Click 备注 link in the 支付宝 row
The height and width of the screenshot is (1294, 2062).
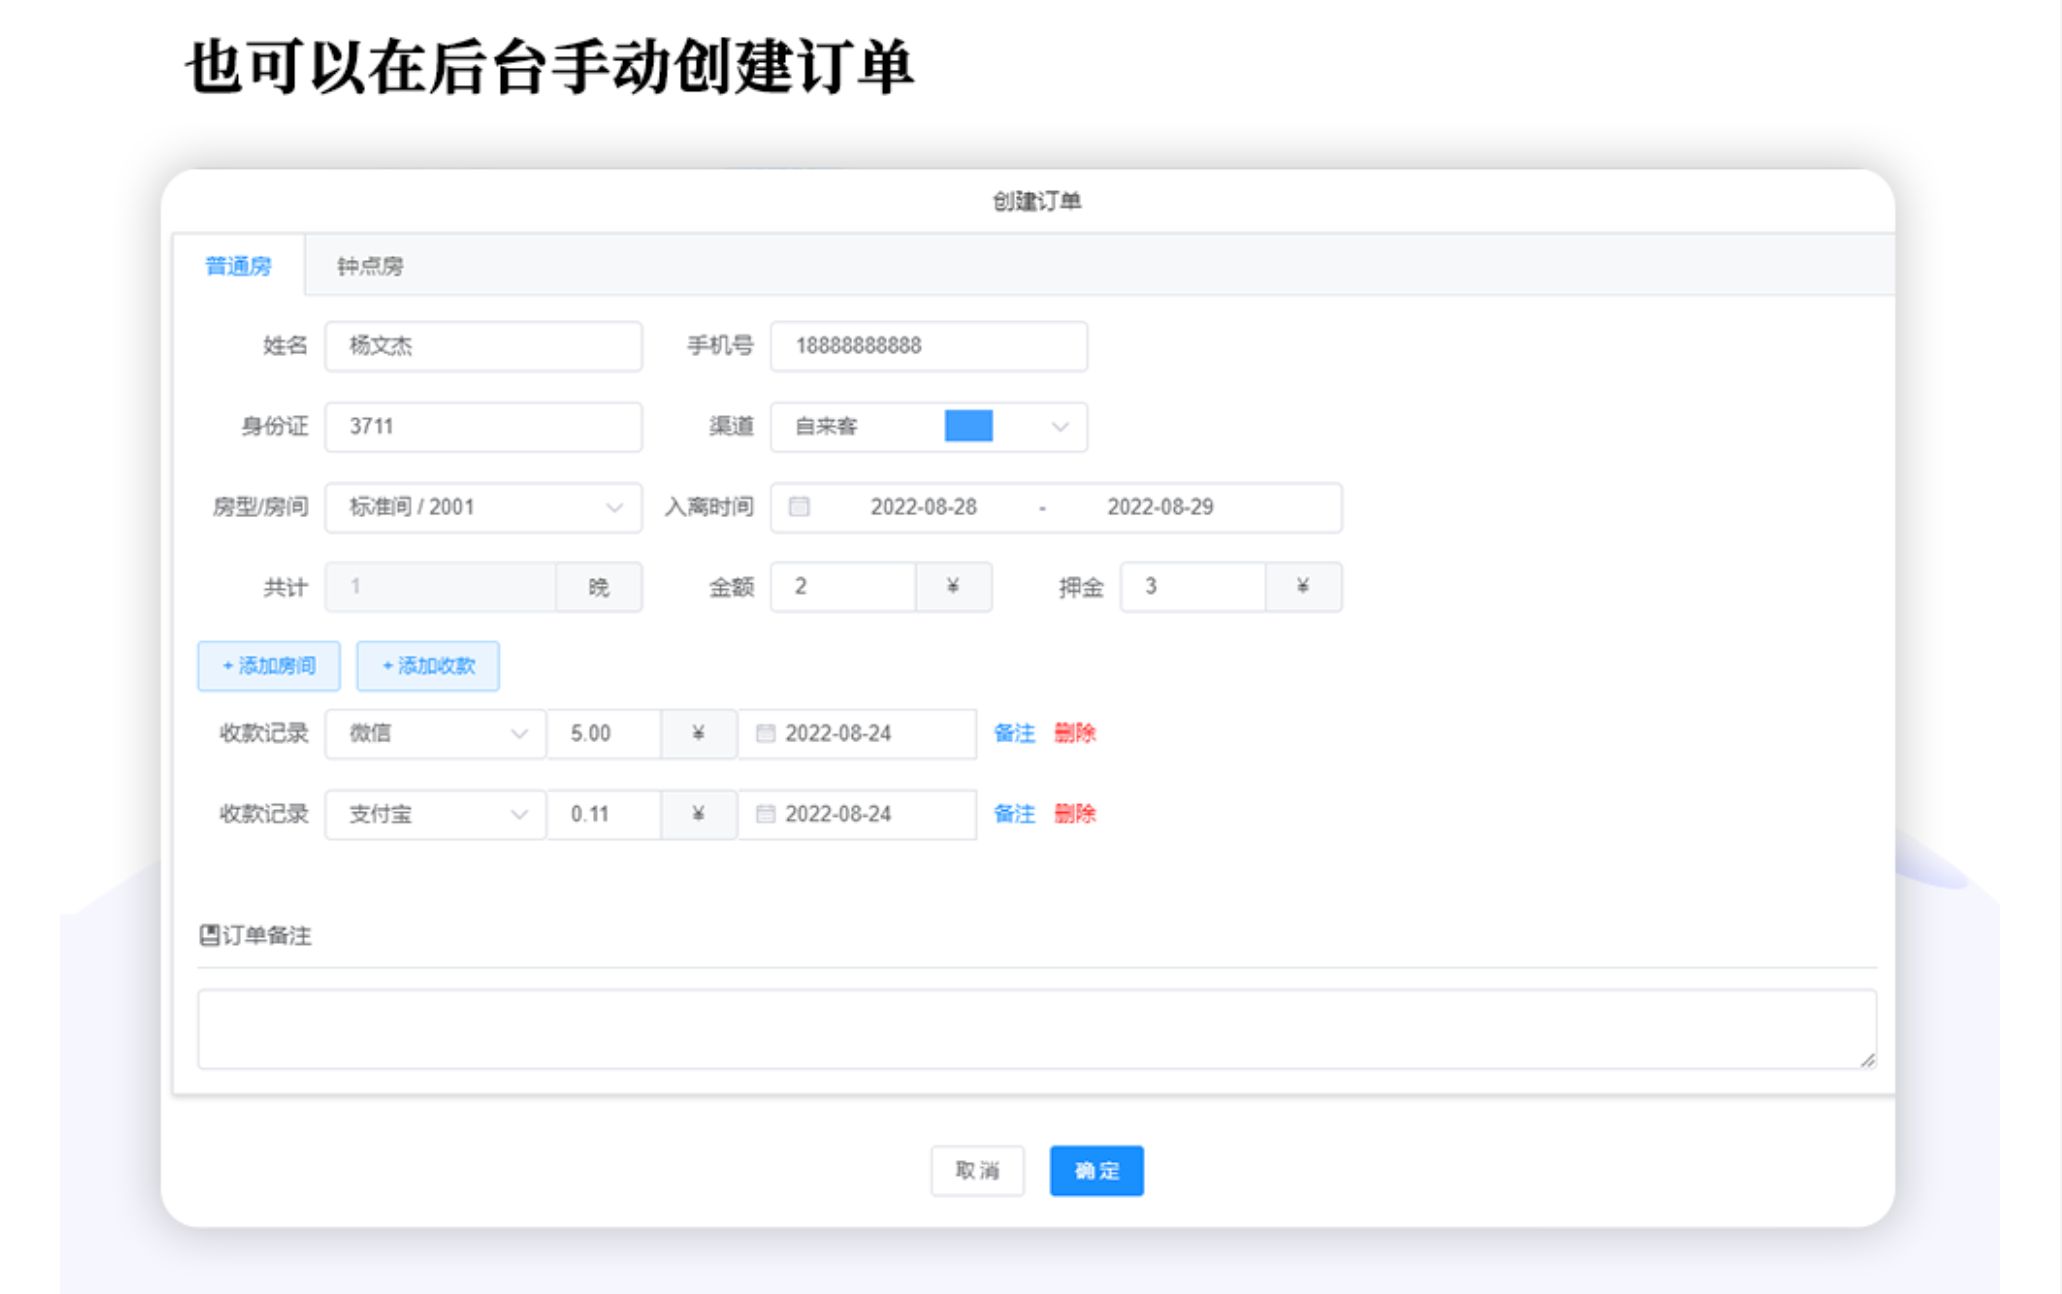tap(1014, 815)
